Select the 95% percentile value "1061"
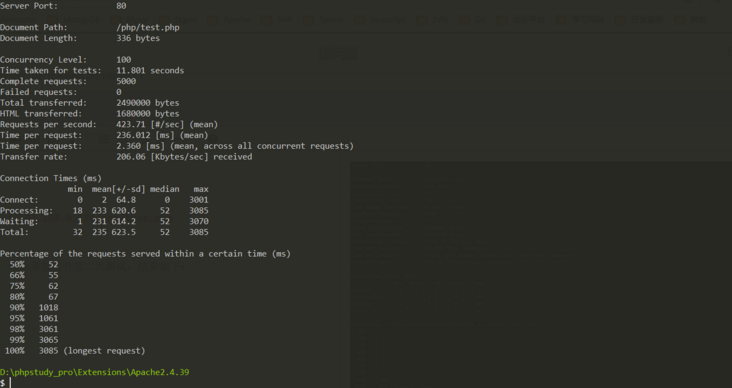 (49, 318)
